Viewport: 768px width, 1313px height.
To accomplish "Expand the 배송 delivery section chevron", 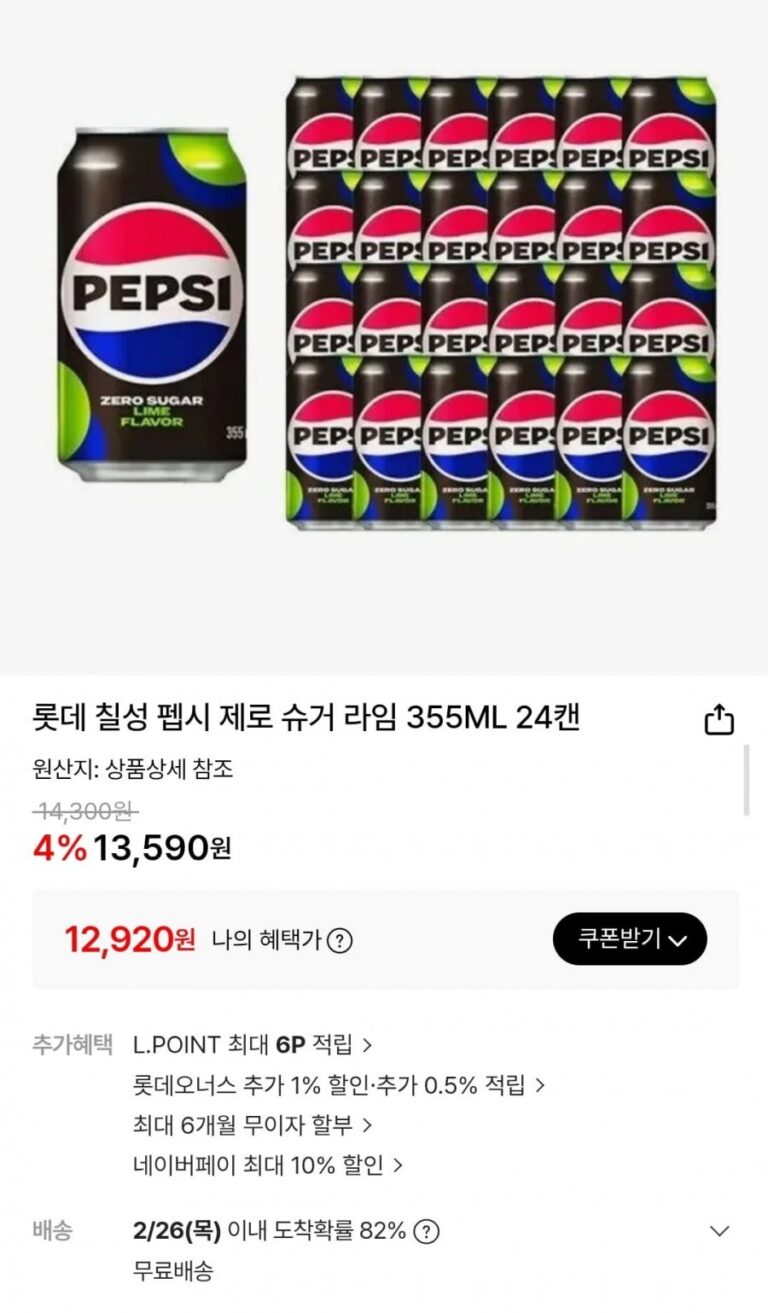I will (719, 1231).
